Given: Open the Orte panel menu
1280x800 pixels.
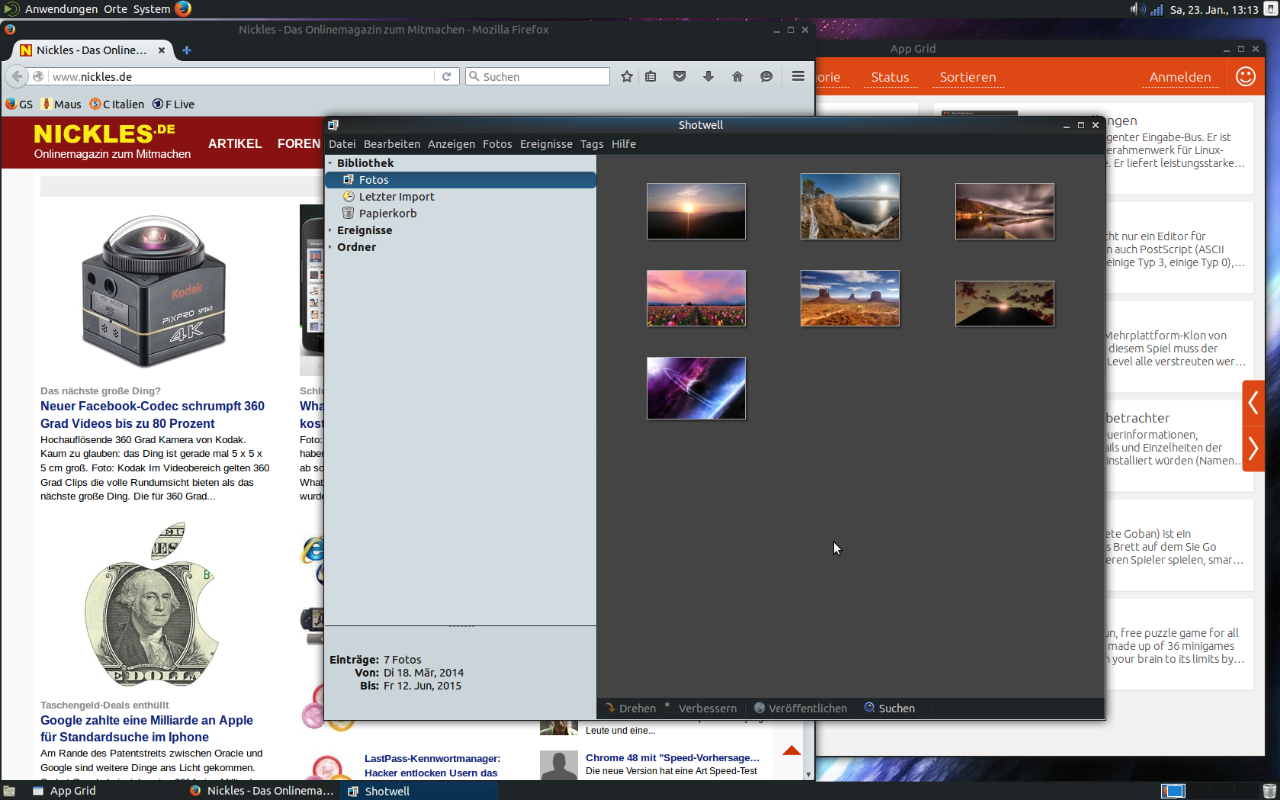Looking at the screenshot, I should 115,9.
